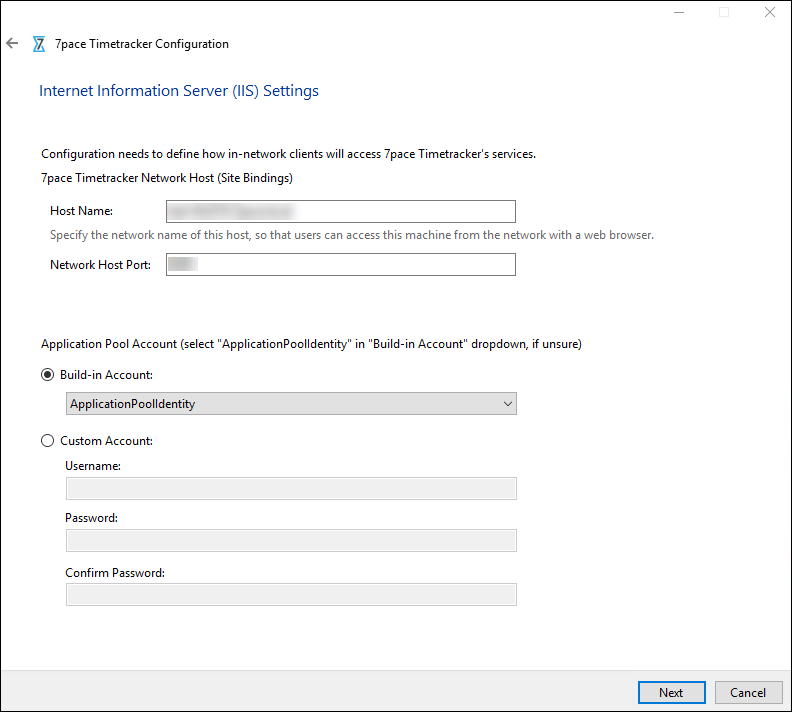Click '7pace Timetracker Network Host (Site Bindings)' text
The height and width of the screenshot is (712, 792).
point(167,178)
